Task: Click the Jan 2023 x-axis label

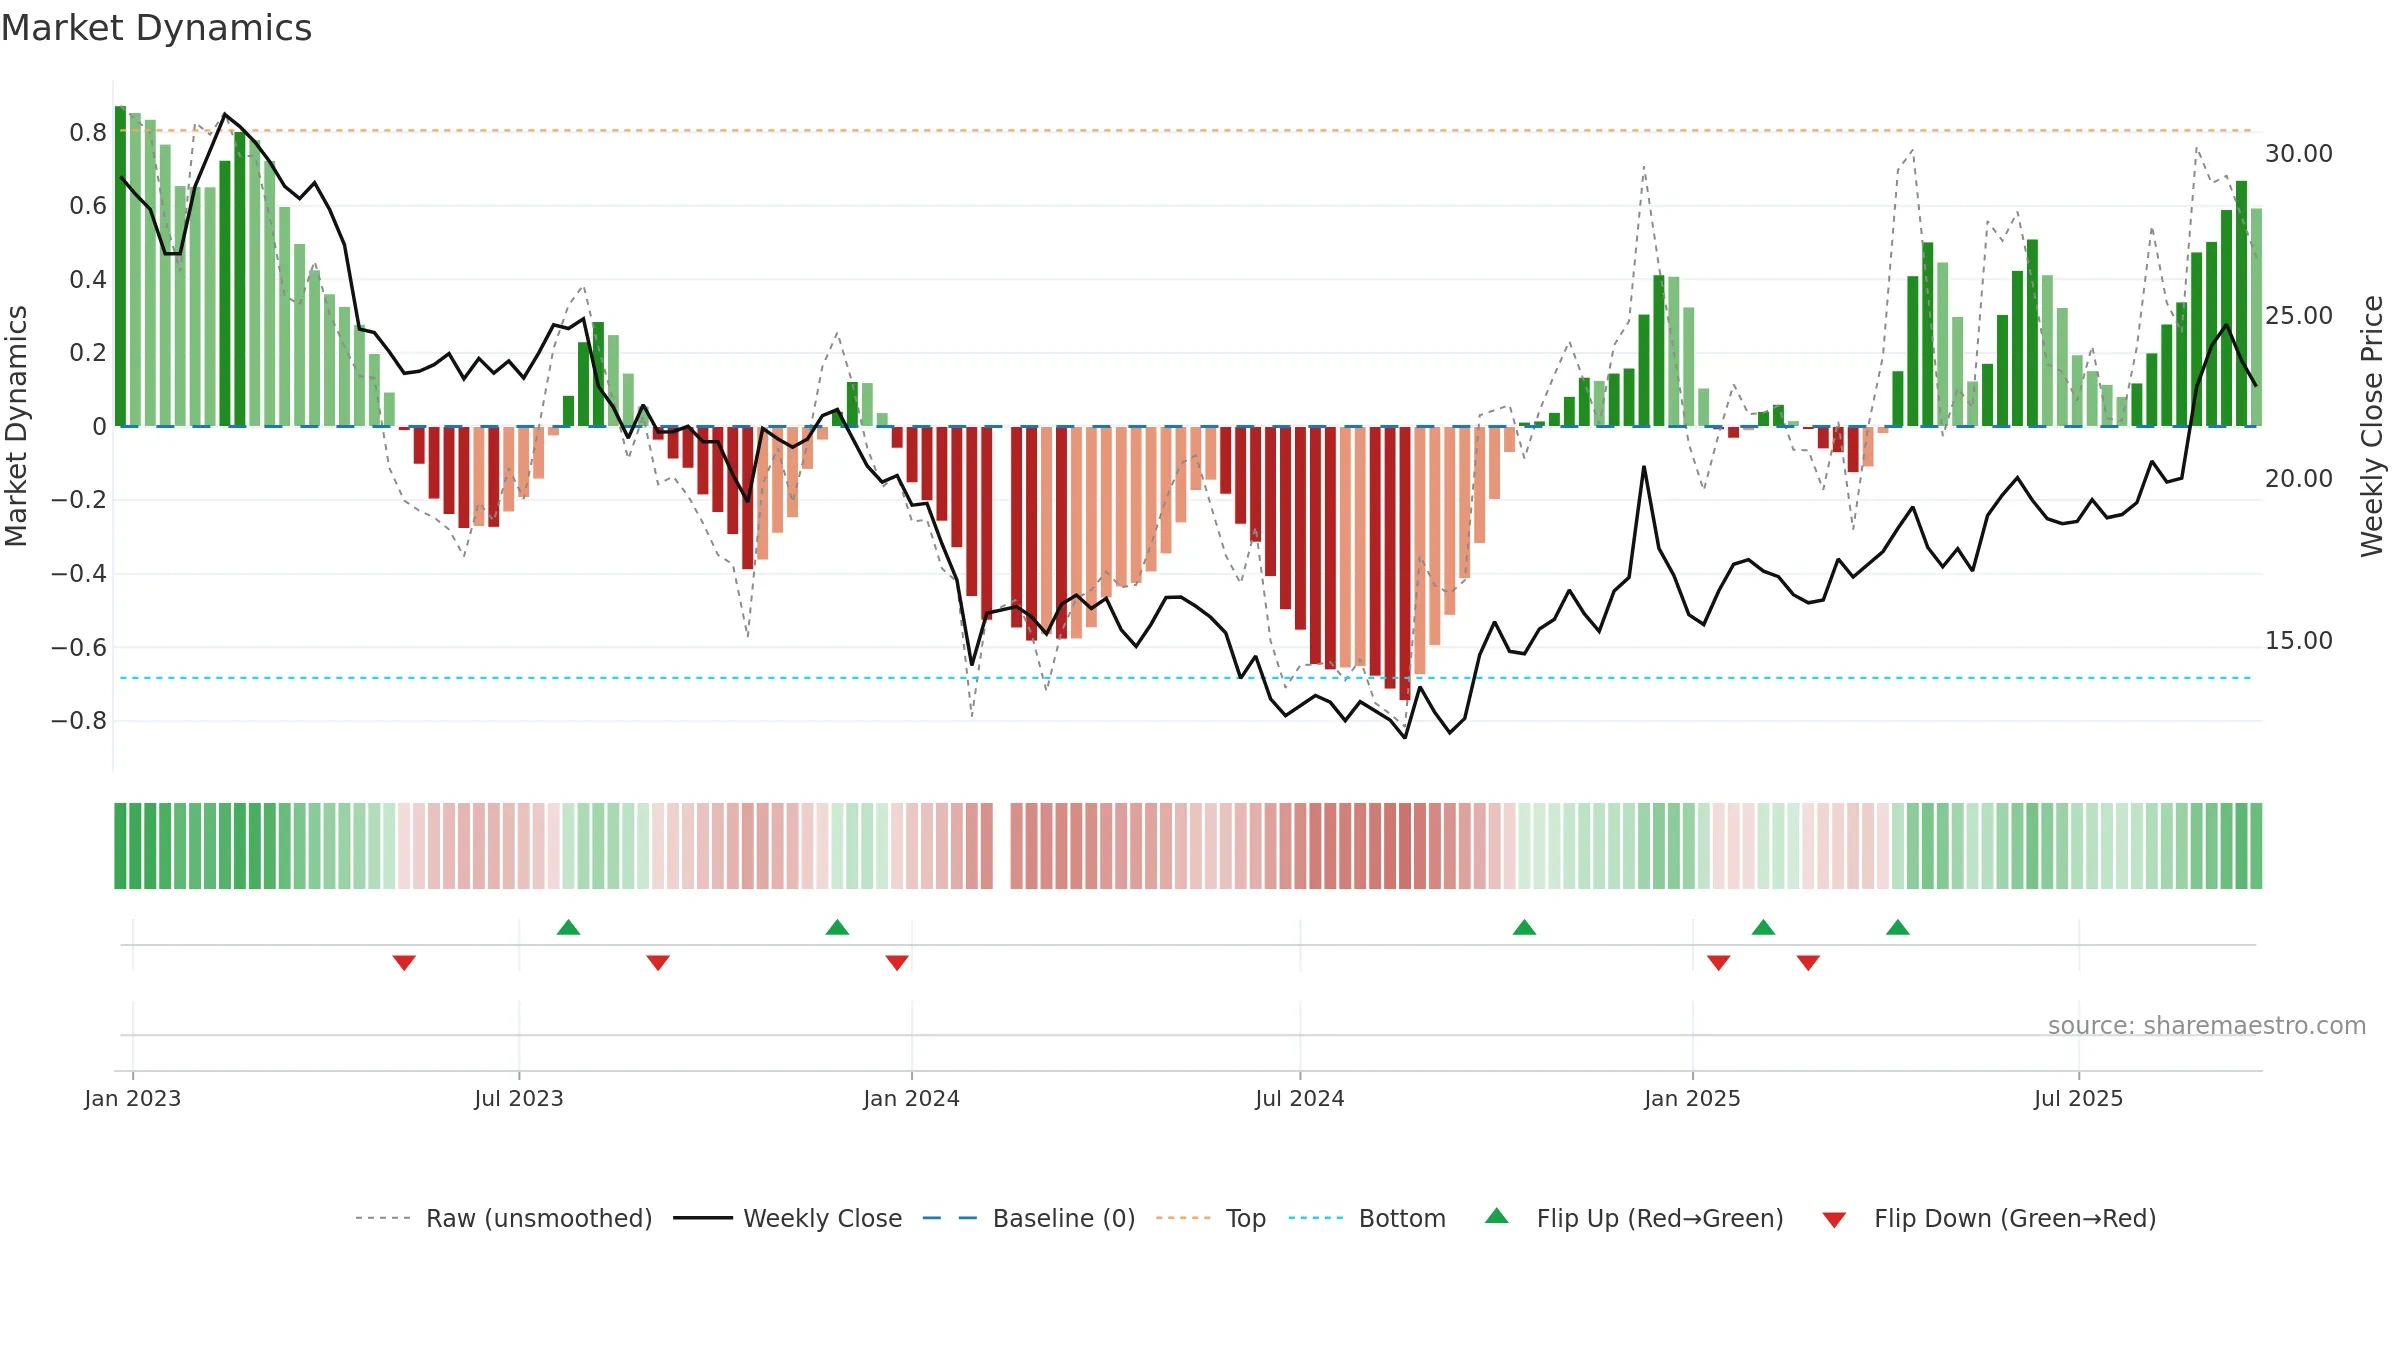Action: pyautogui.click(x=133, y=1098)
